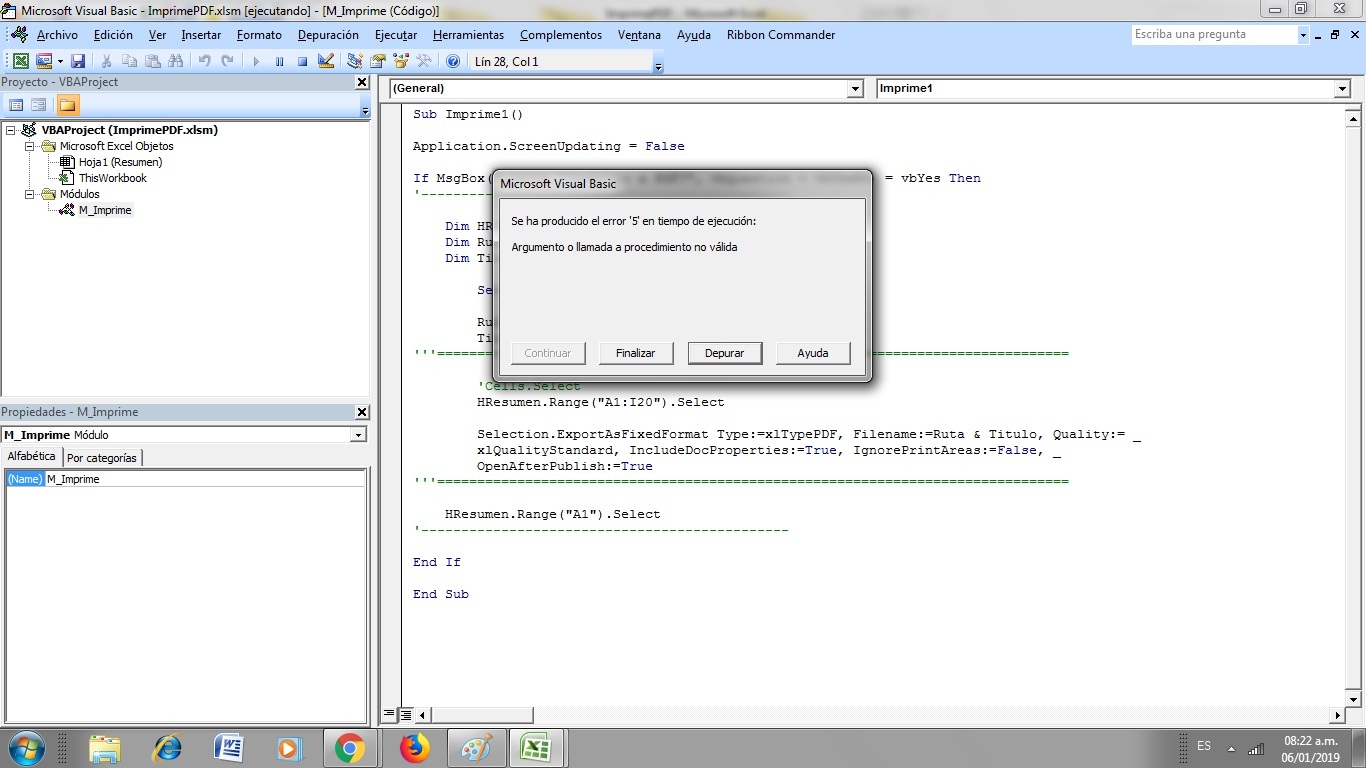Open the Properties Window toolbar icon

[x=378, y=61]
